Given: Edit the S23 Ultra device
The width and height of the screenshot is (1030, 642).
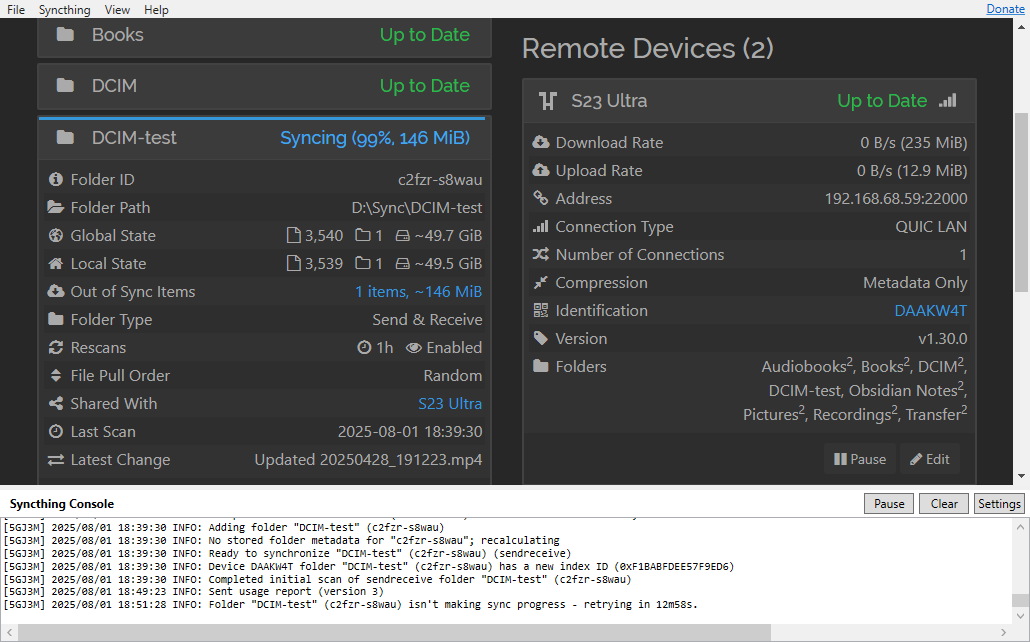Looking at the screenshot, I should pos(929,459).
